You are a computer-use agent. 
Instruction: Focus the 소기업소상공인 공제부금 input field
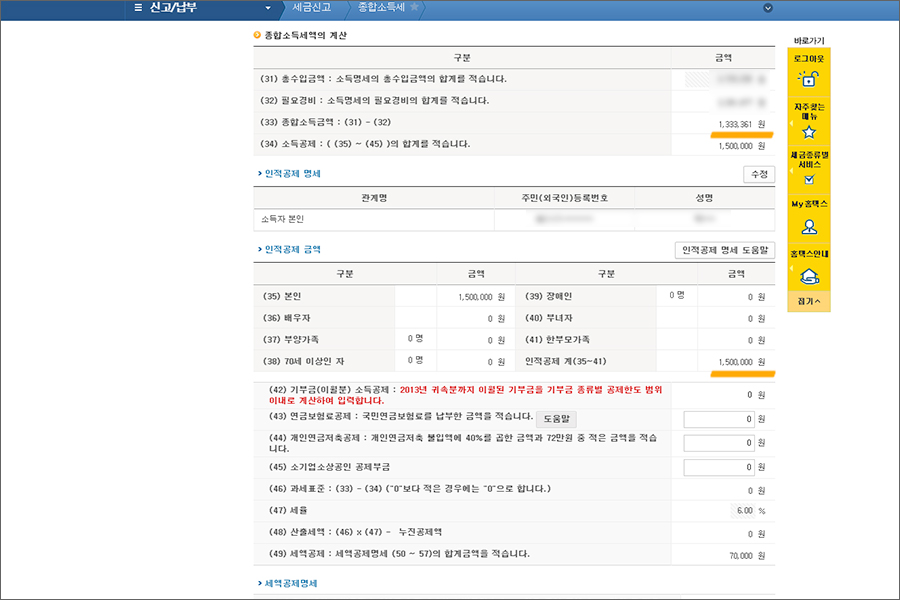[719, 467]
